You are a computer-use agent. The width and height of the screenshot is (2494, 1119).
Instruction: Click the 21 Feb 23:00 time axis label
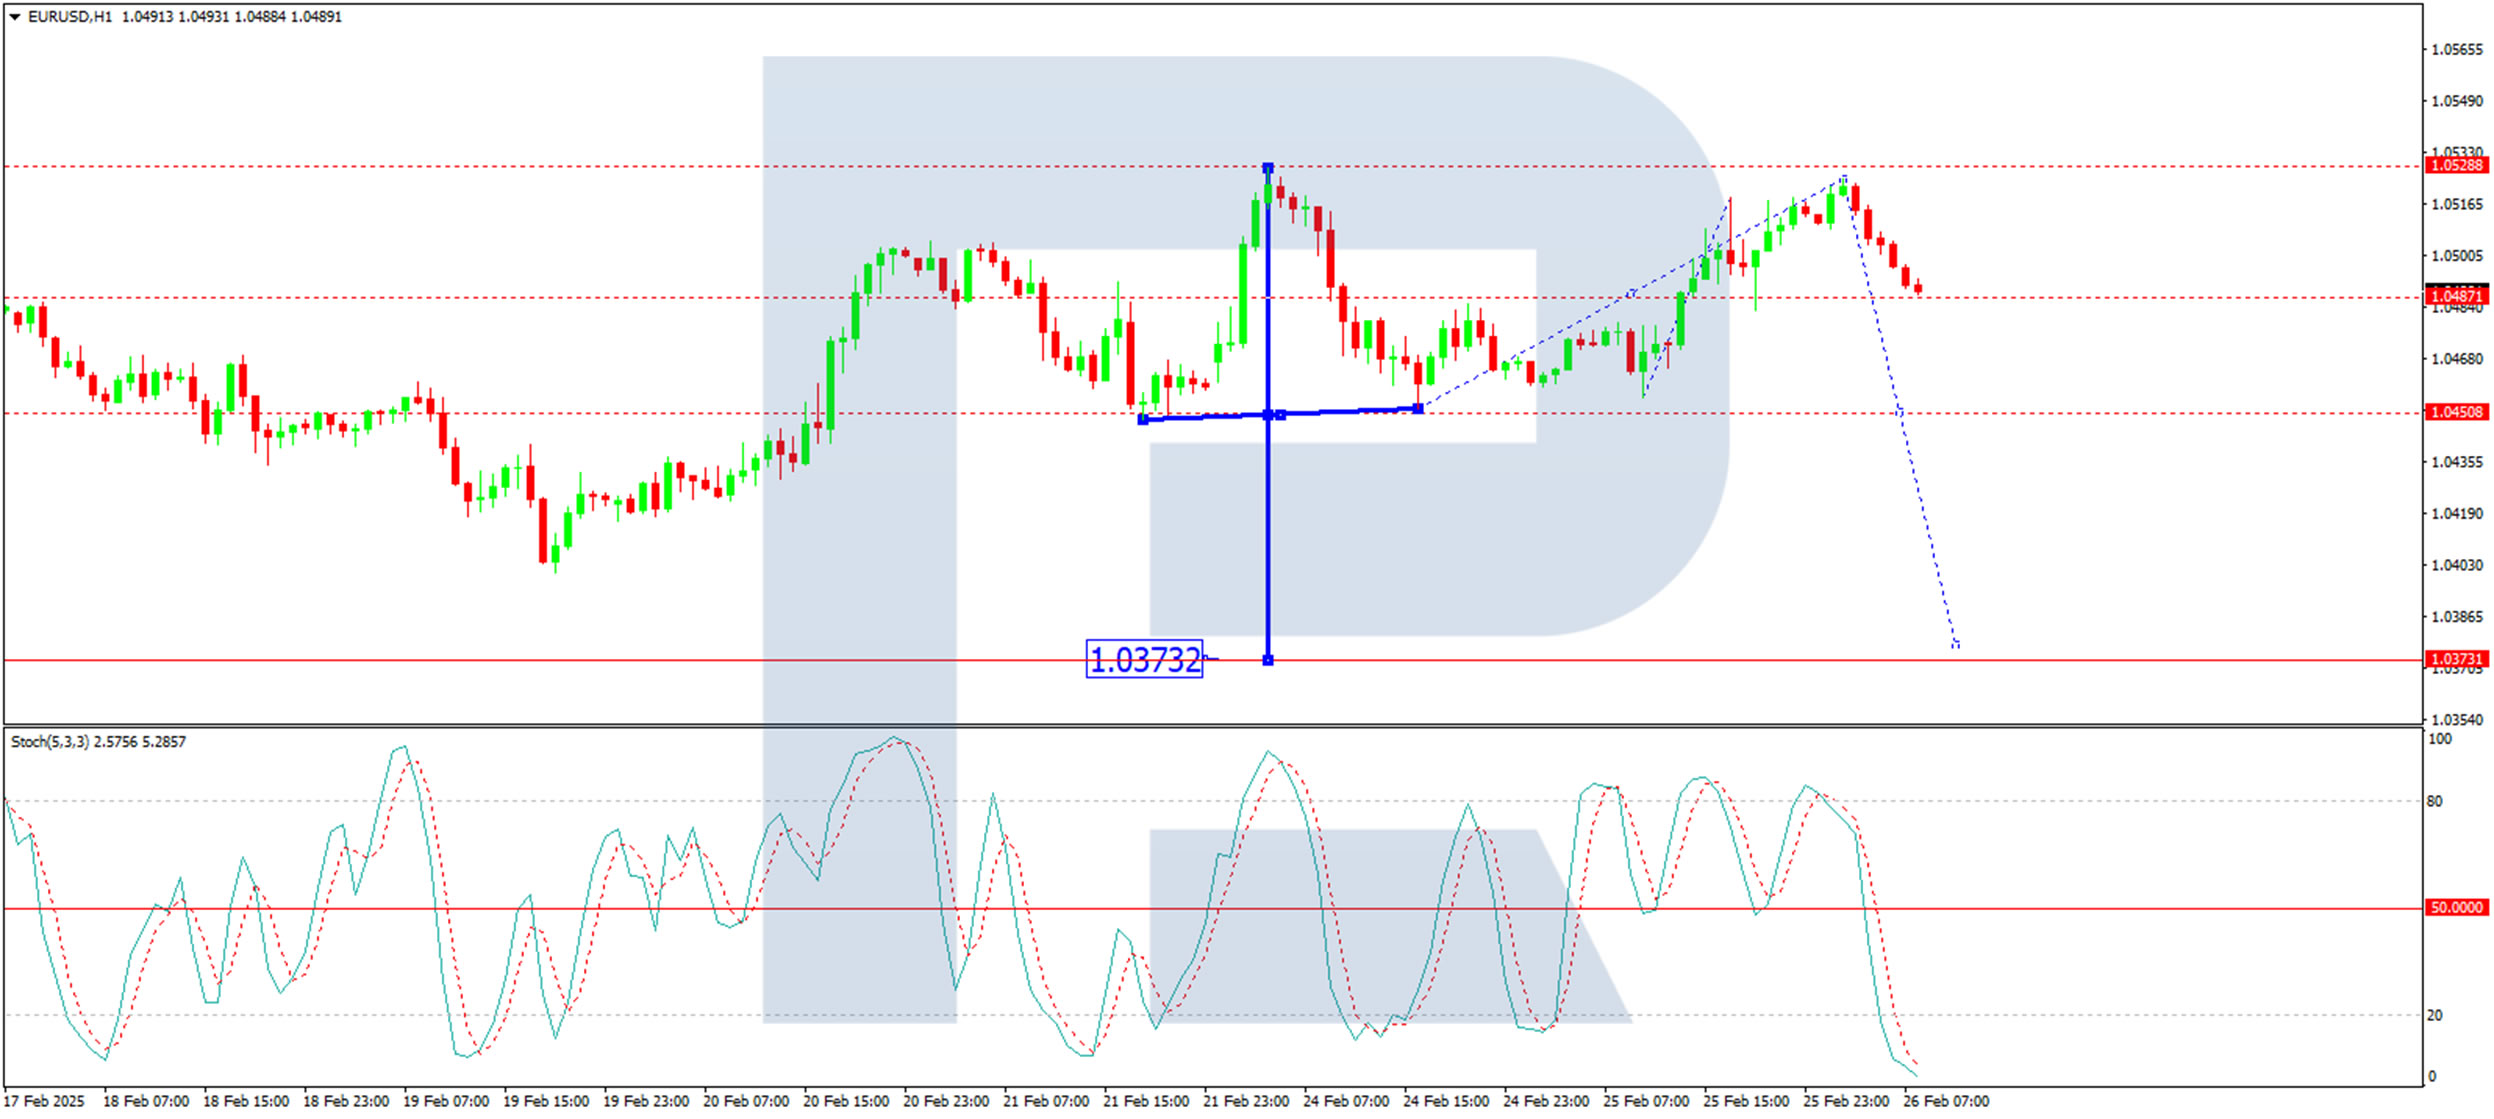click(x=1246, y=1101)
